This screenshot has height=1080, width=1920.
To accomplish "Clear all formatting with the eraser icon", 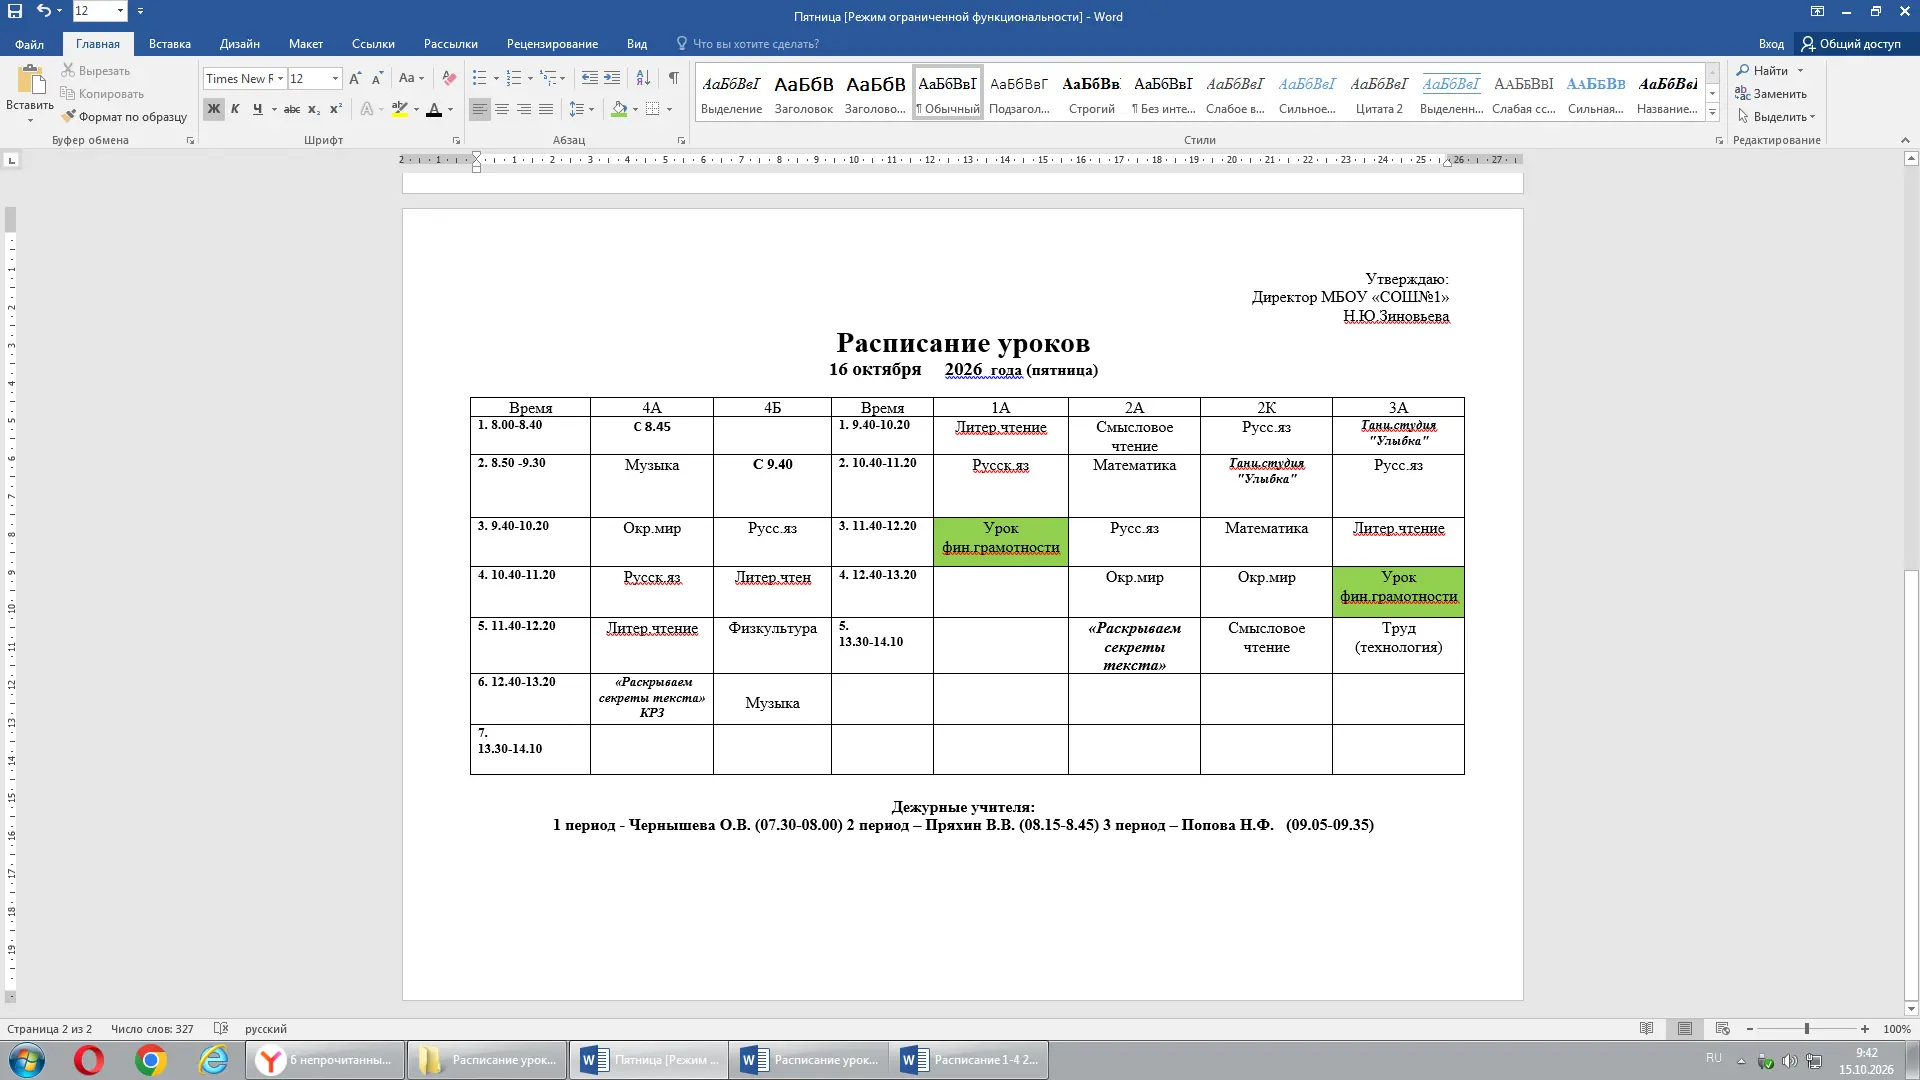I will pyautogui.click(x=449, y=78).
